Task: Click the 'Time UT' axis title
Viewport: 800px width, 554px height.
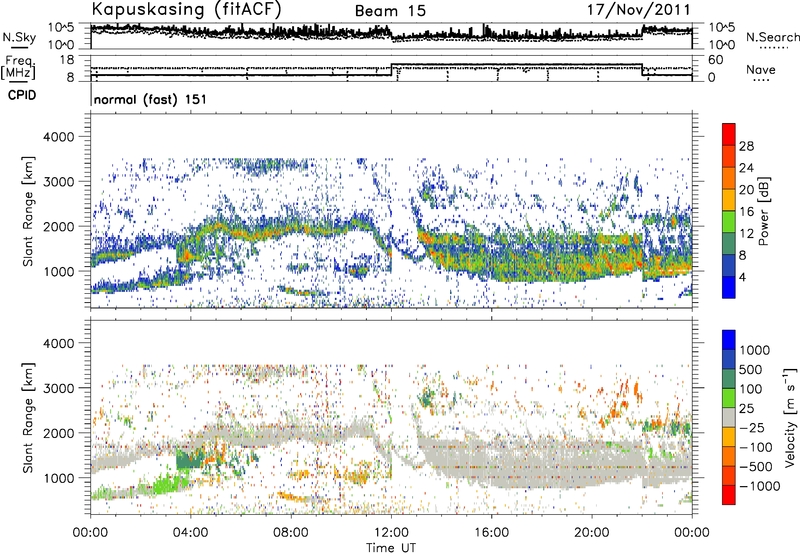Action: (x=391, y=548)
